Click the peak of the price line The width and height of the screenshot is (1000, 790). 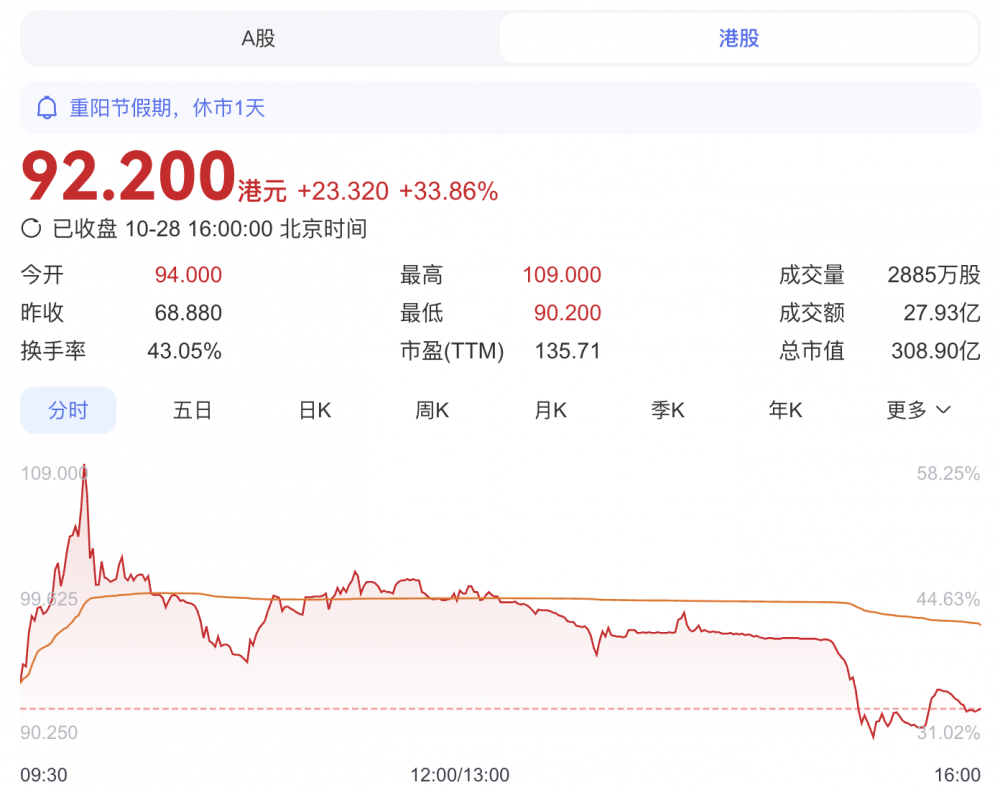[x=84, y=467]
